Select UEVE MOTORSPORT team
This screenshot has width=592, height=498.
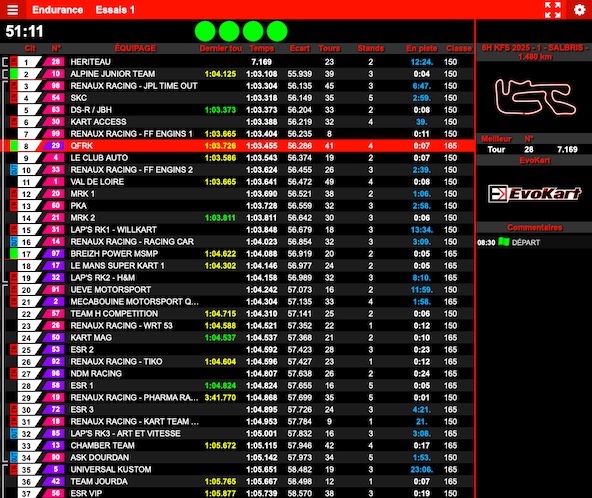click(111, 290)
